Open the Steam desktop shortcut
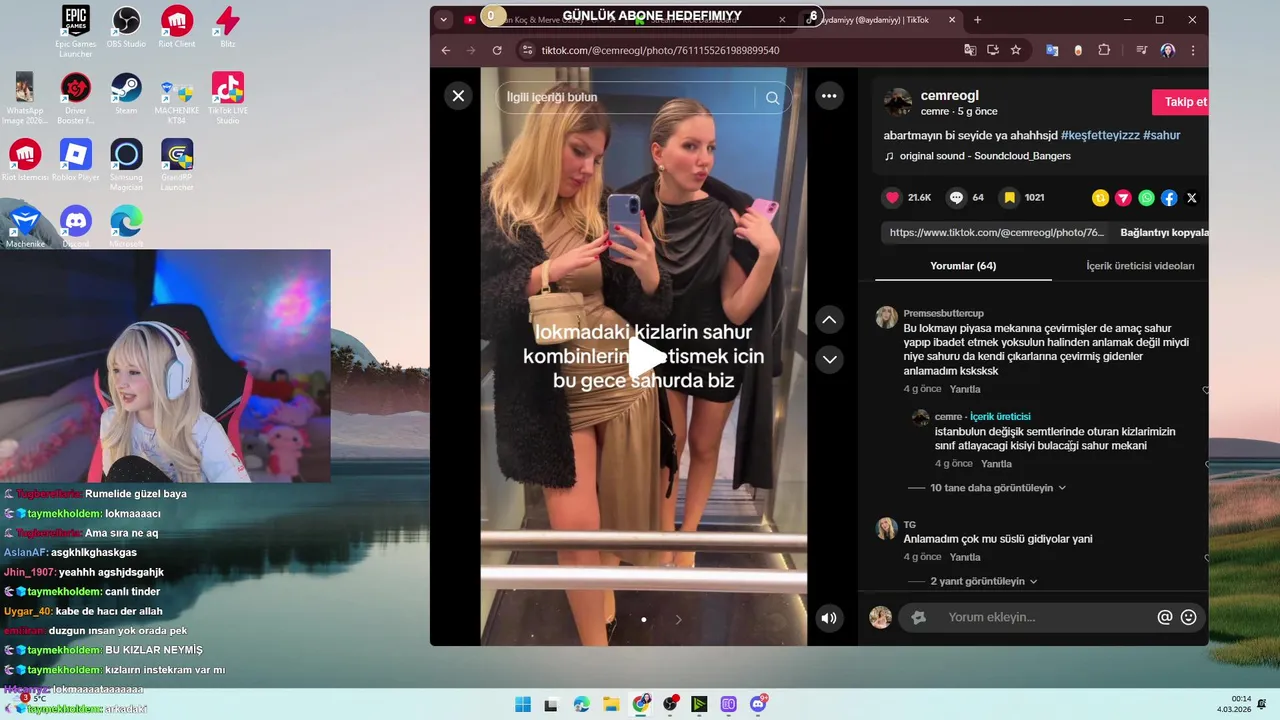Screen dimensions: 1280x720 point(126,94)
